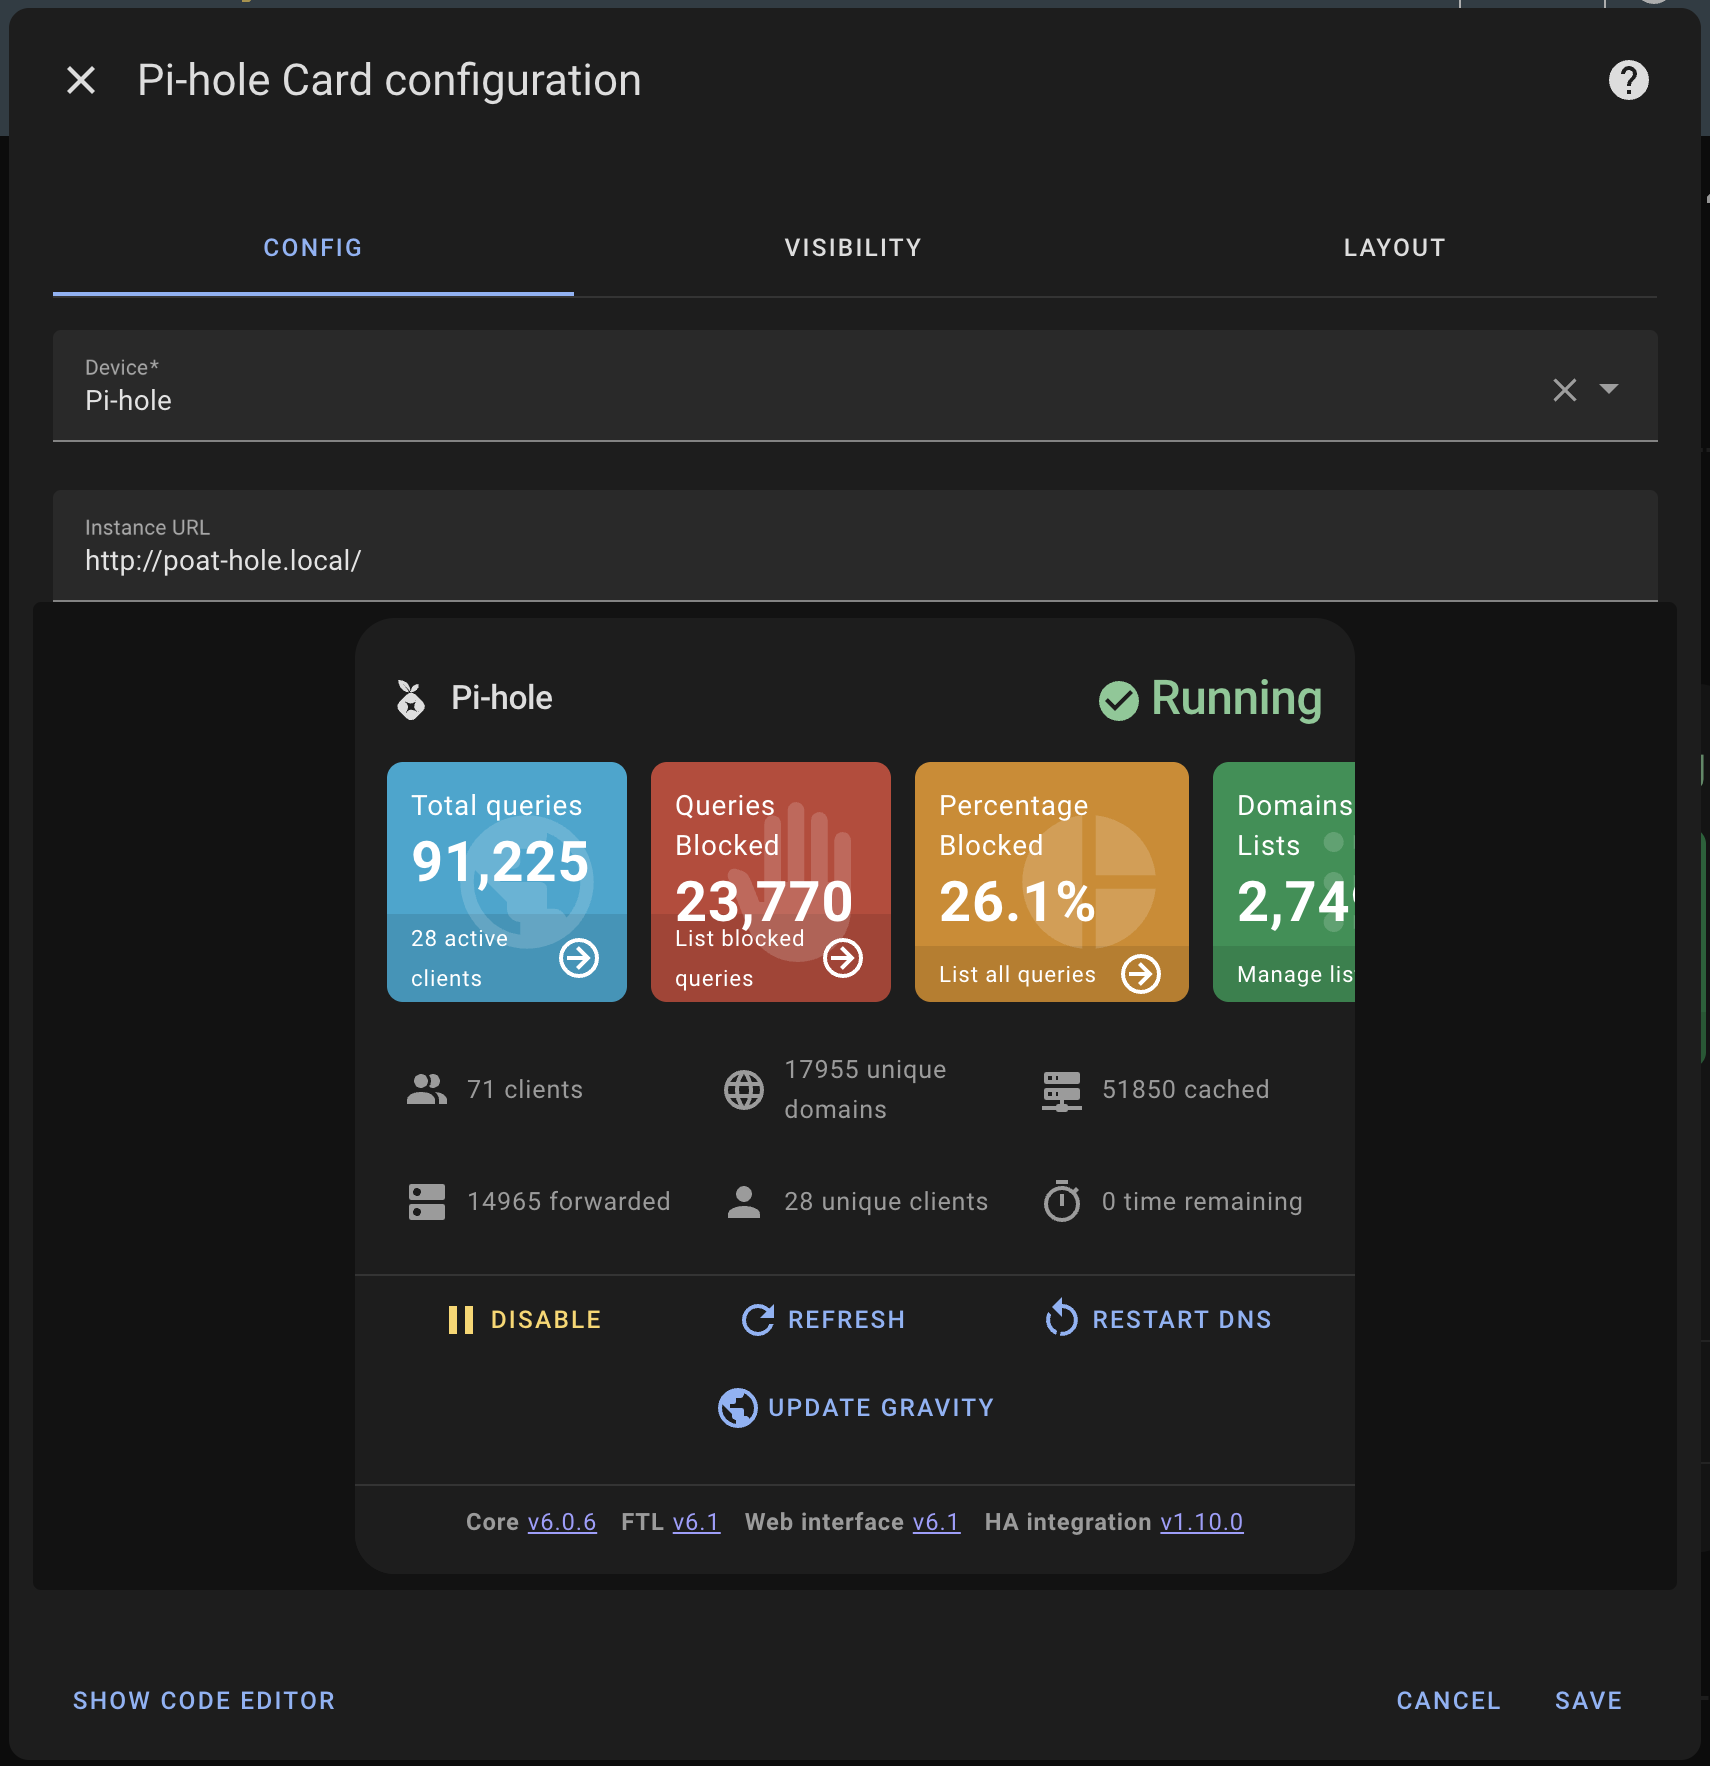Click the Disable pause icon
1710x1766 pixels.
tap(461, 1319)
